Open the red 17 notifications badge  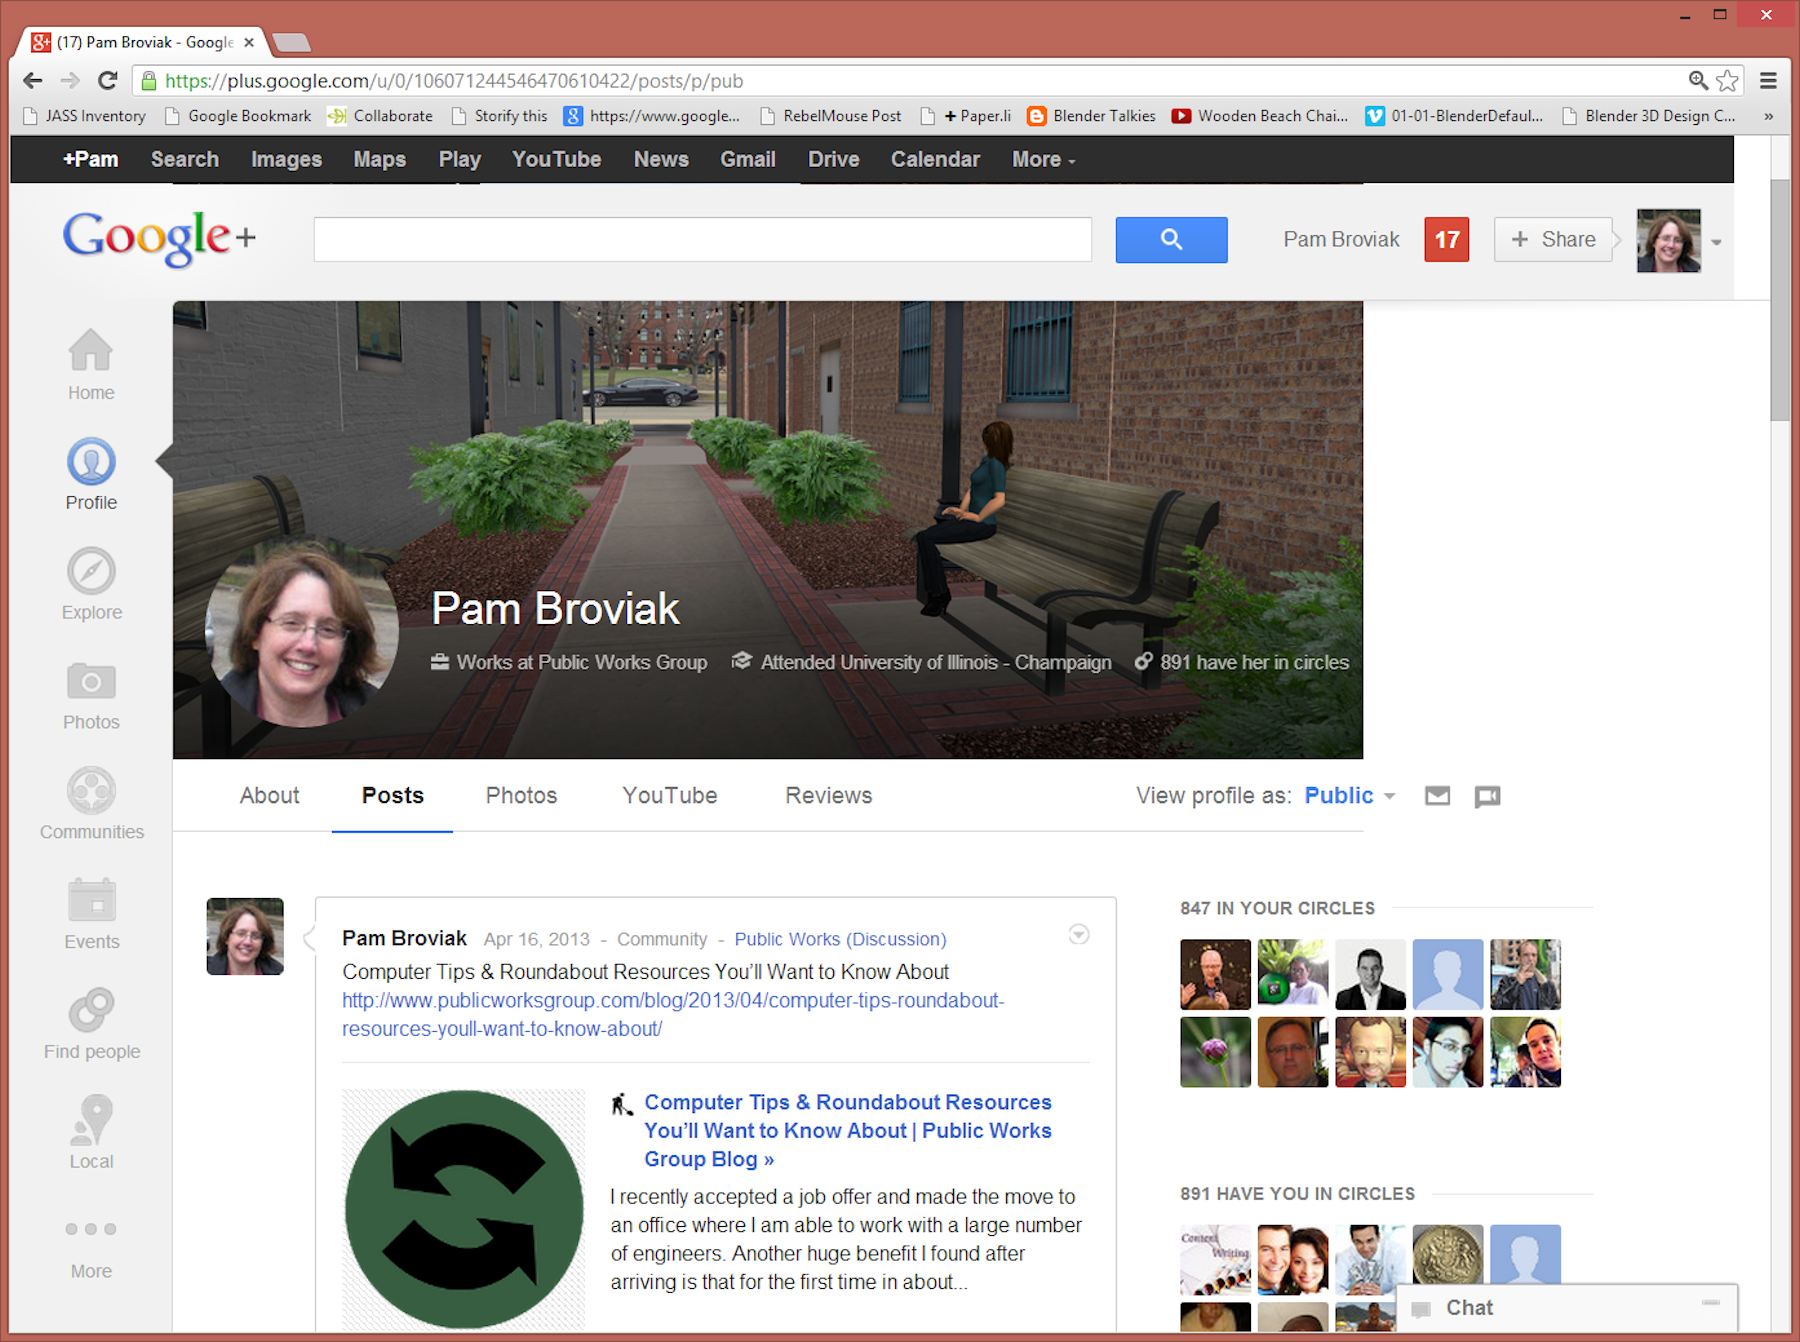[x=1447, y=240]
